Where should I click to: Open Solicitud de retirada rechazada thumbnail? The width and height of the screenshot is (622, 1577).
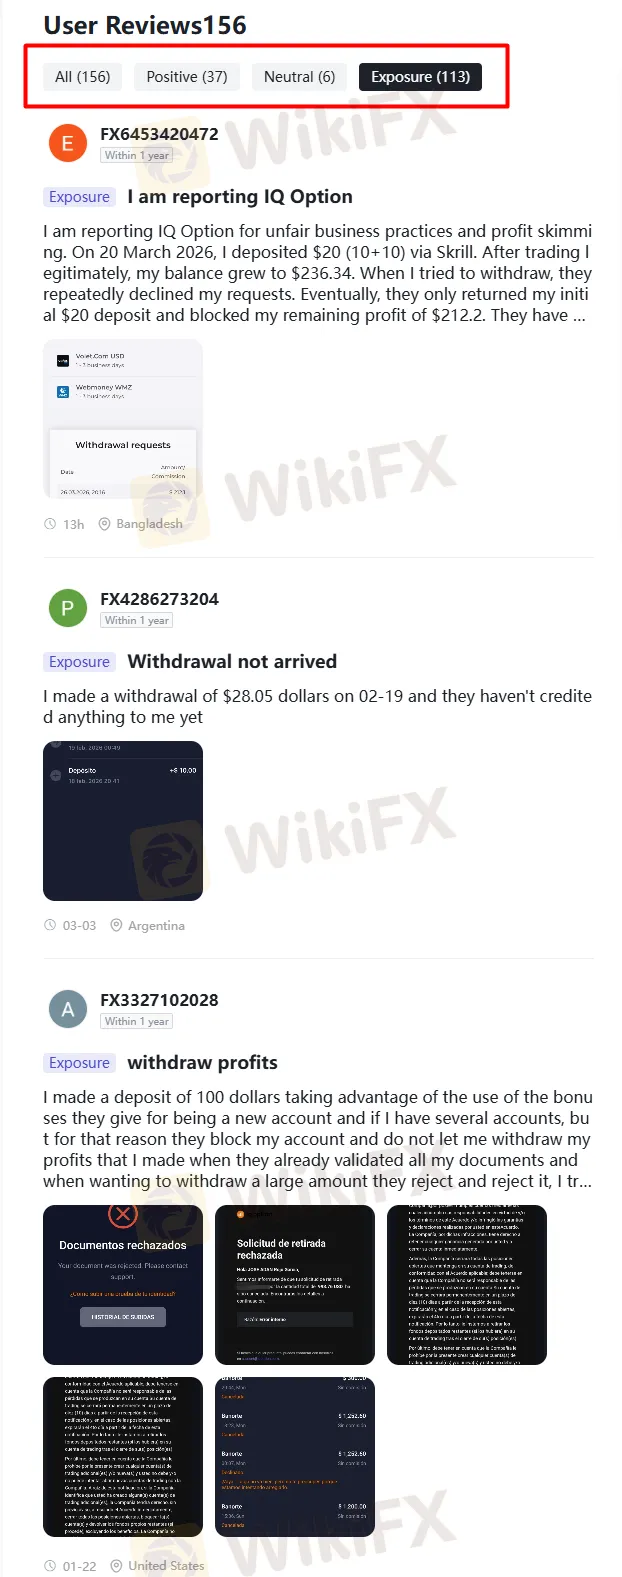[295, 1285]
